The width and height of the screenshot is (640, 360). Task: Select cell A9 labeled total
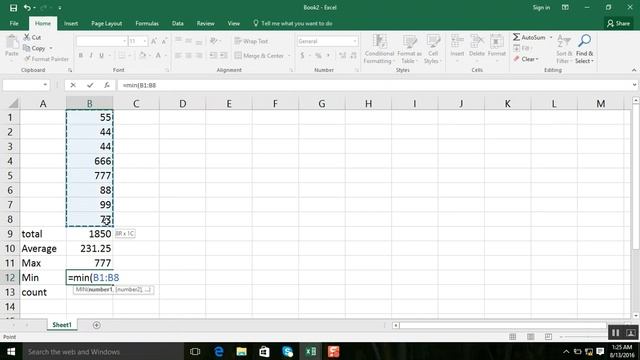tap(43, 234)
